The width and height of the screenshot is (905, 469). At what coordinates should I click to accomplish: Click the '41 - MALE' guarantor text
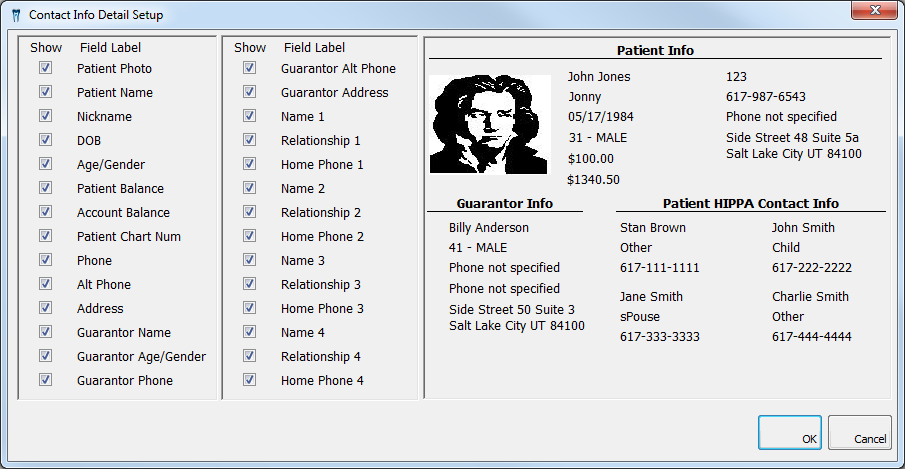[x=477, y=248]
